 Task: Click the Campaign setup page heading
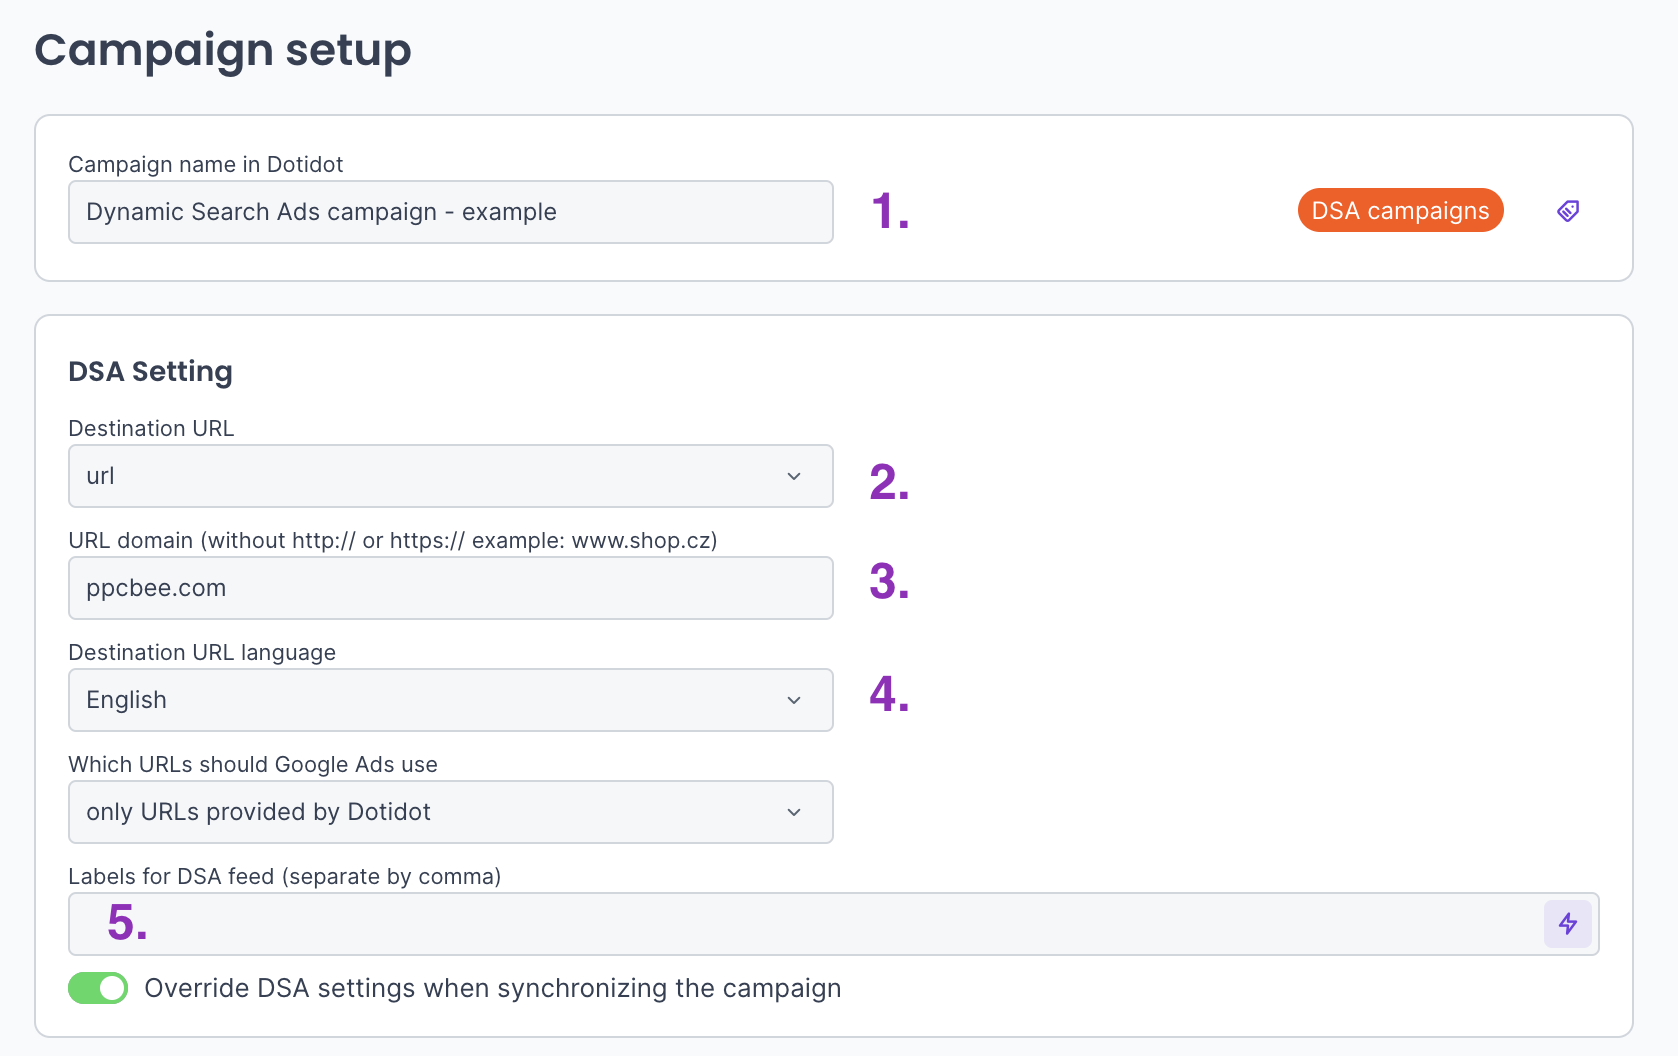[223, 50]
